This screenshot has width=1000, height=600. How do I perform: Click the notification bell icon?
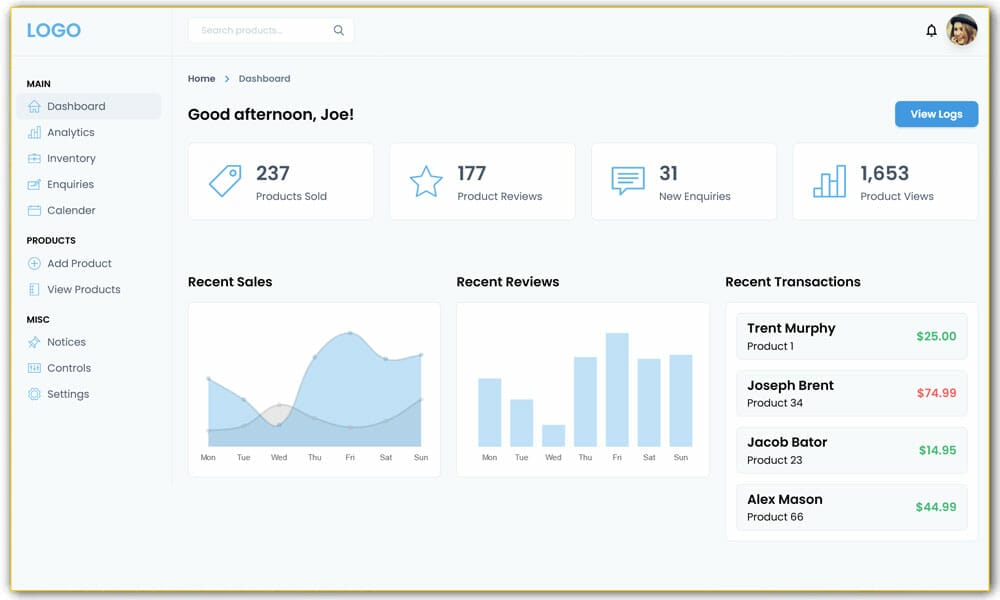pyautogui.click(x=930, y=30)
